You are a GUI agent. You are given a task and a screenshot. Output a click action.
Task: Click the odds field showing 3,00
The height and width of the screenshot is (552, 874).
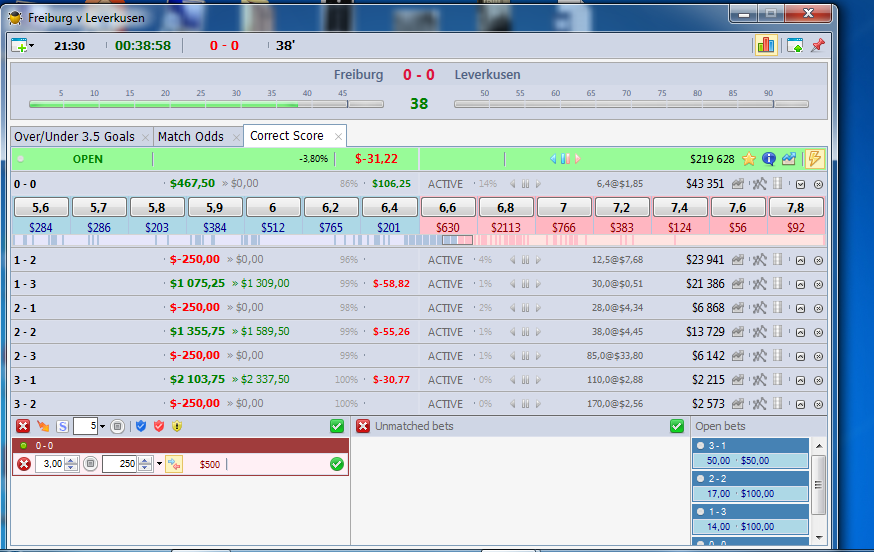tap(50, 464)
